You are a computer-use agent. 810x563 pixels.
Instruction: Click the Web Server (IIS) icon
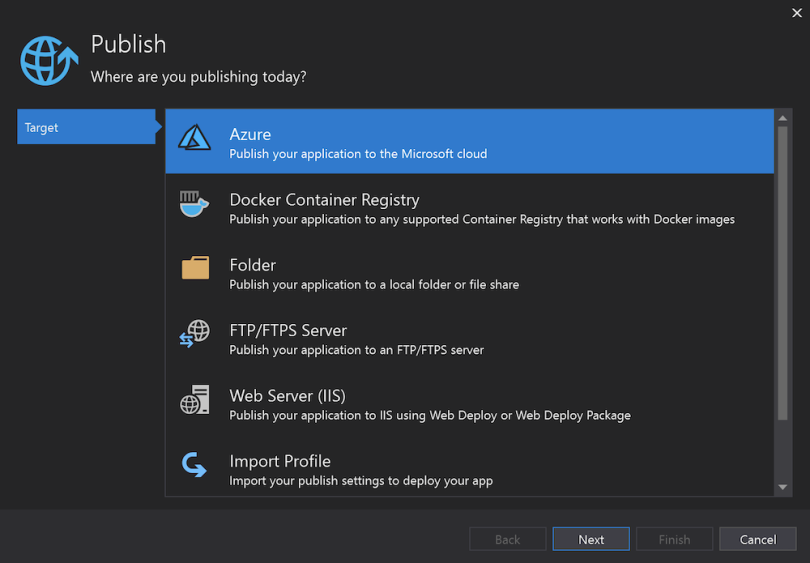[x=195, y=399]
